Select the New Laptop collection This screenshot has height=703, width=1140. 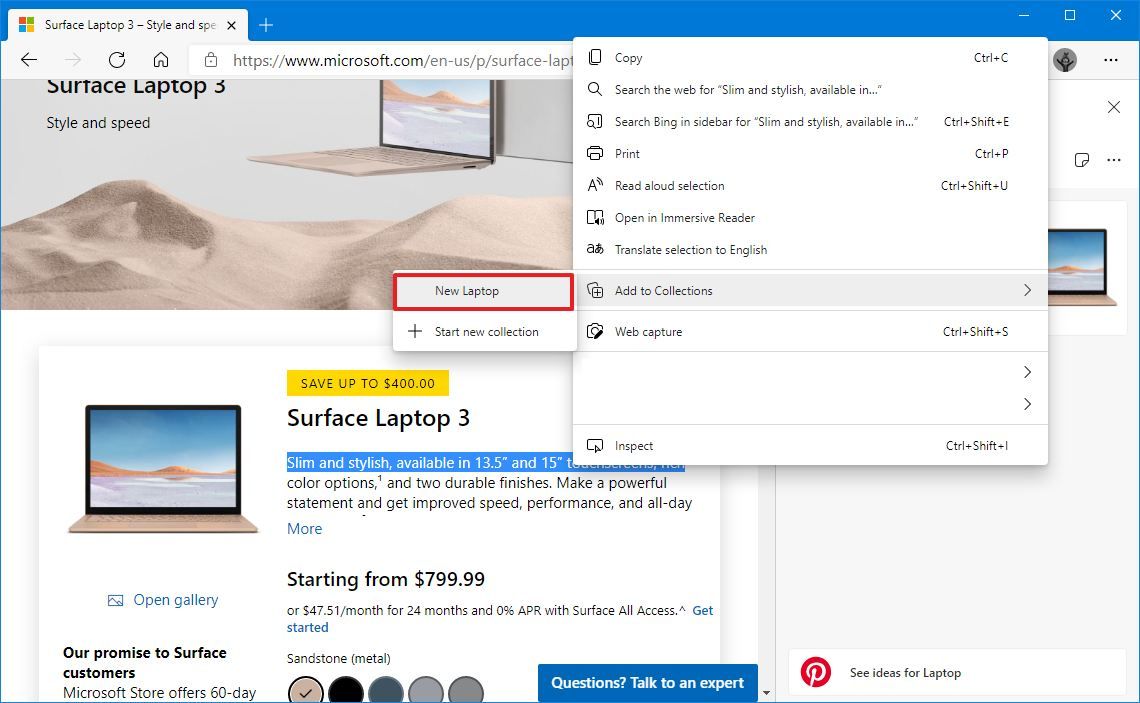467,290
